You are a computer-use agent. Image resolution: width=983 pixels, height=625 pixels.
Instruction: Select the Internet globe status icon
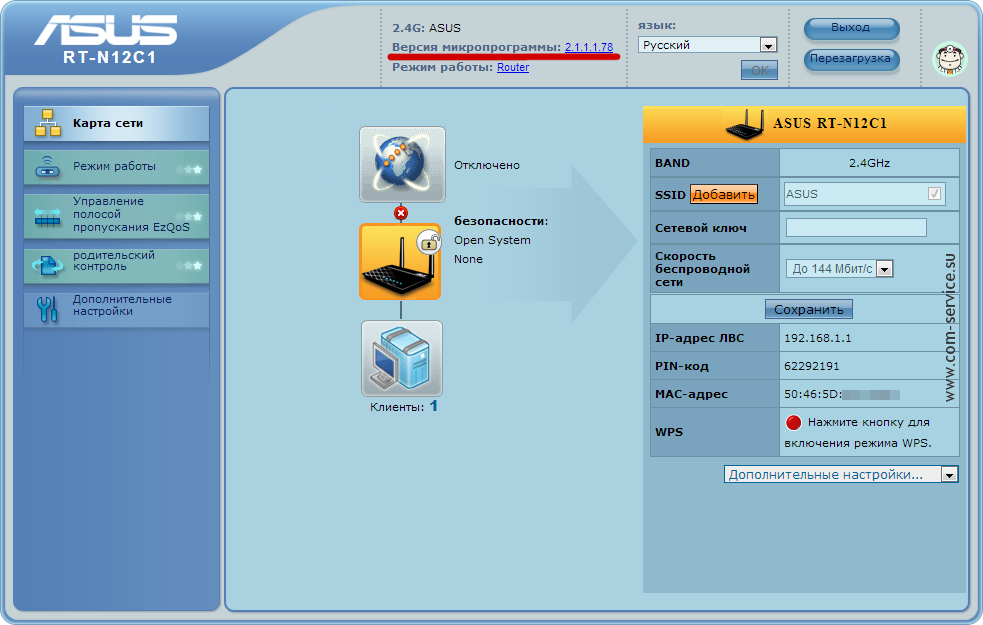click(402, 164)
